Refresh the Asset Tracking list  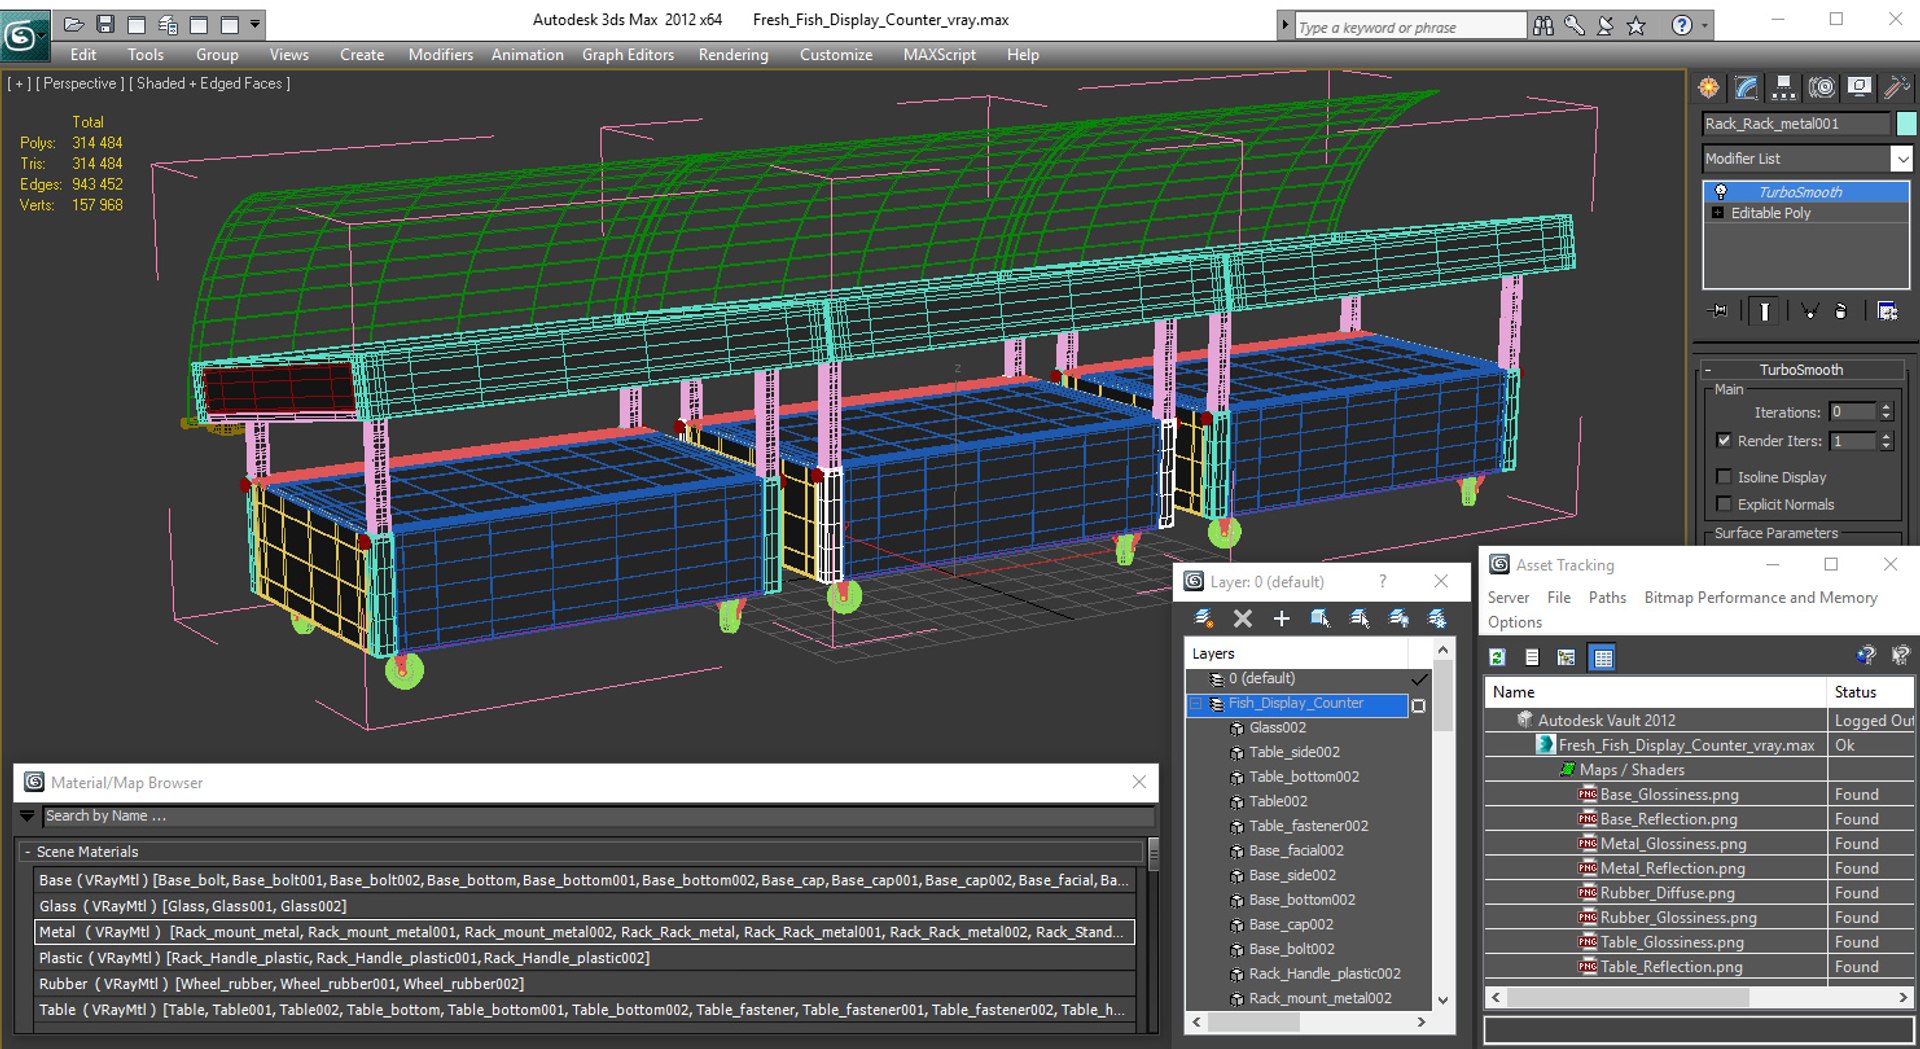tap(1497, 657)
